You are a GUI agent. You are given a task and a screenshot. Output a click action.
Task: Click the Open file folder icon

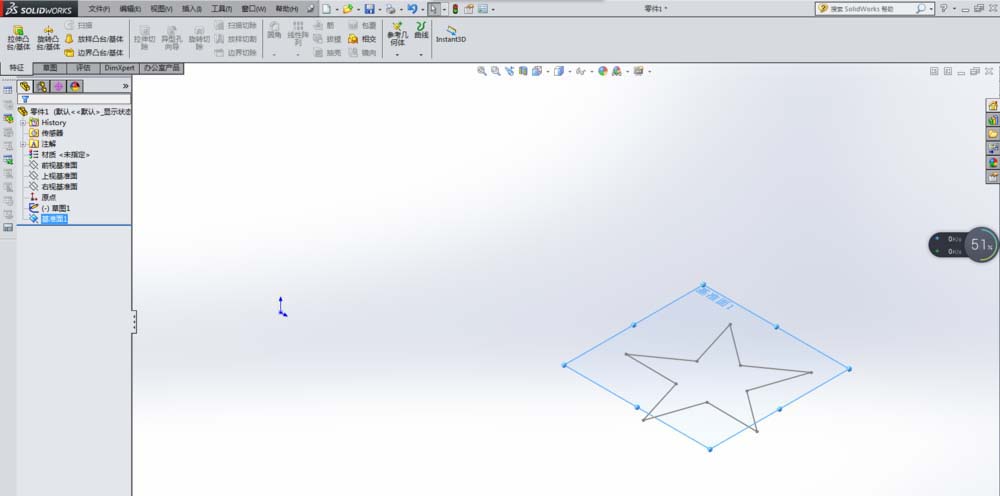coord(347,9)
